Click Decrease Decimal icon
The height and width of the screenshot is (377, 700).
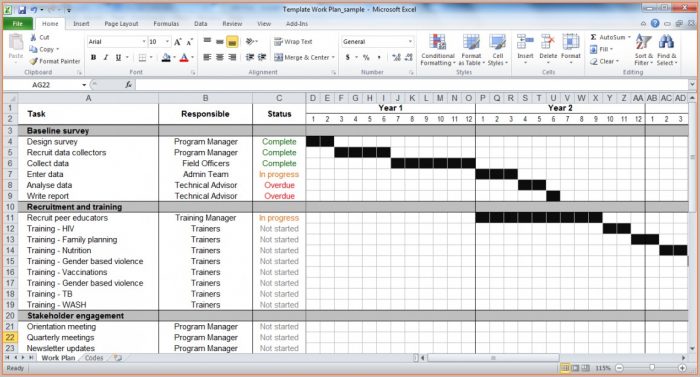tap(408, 57)
